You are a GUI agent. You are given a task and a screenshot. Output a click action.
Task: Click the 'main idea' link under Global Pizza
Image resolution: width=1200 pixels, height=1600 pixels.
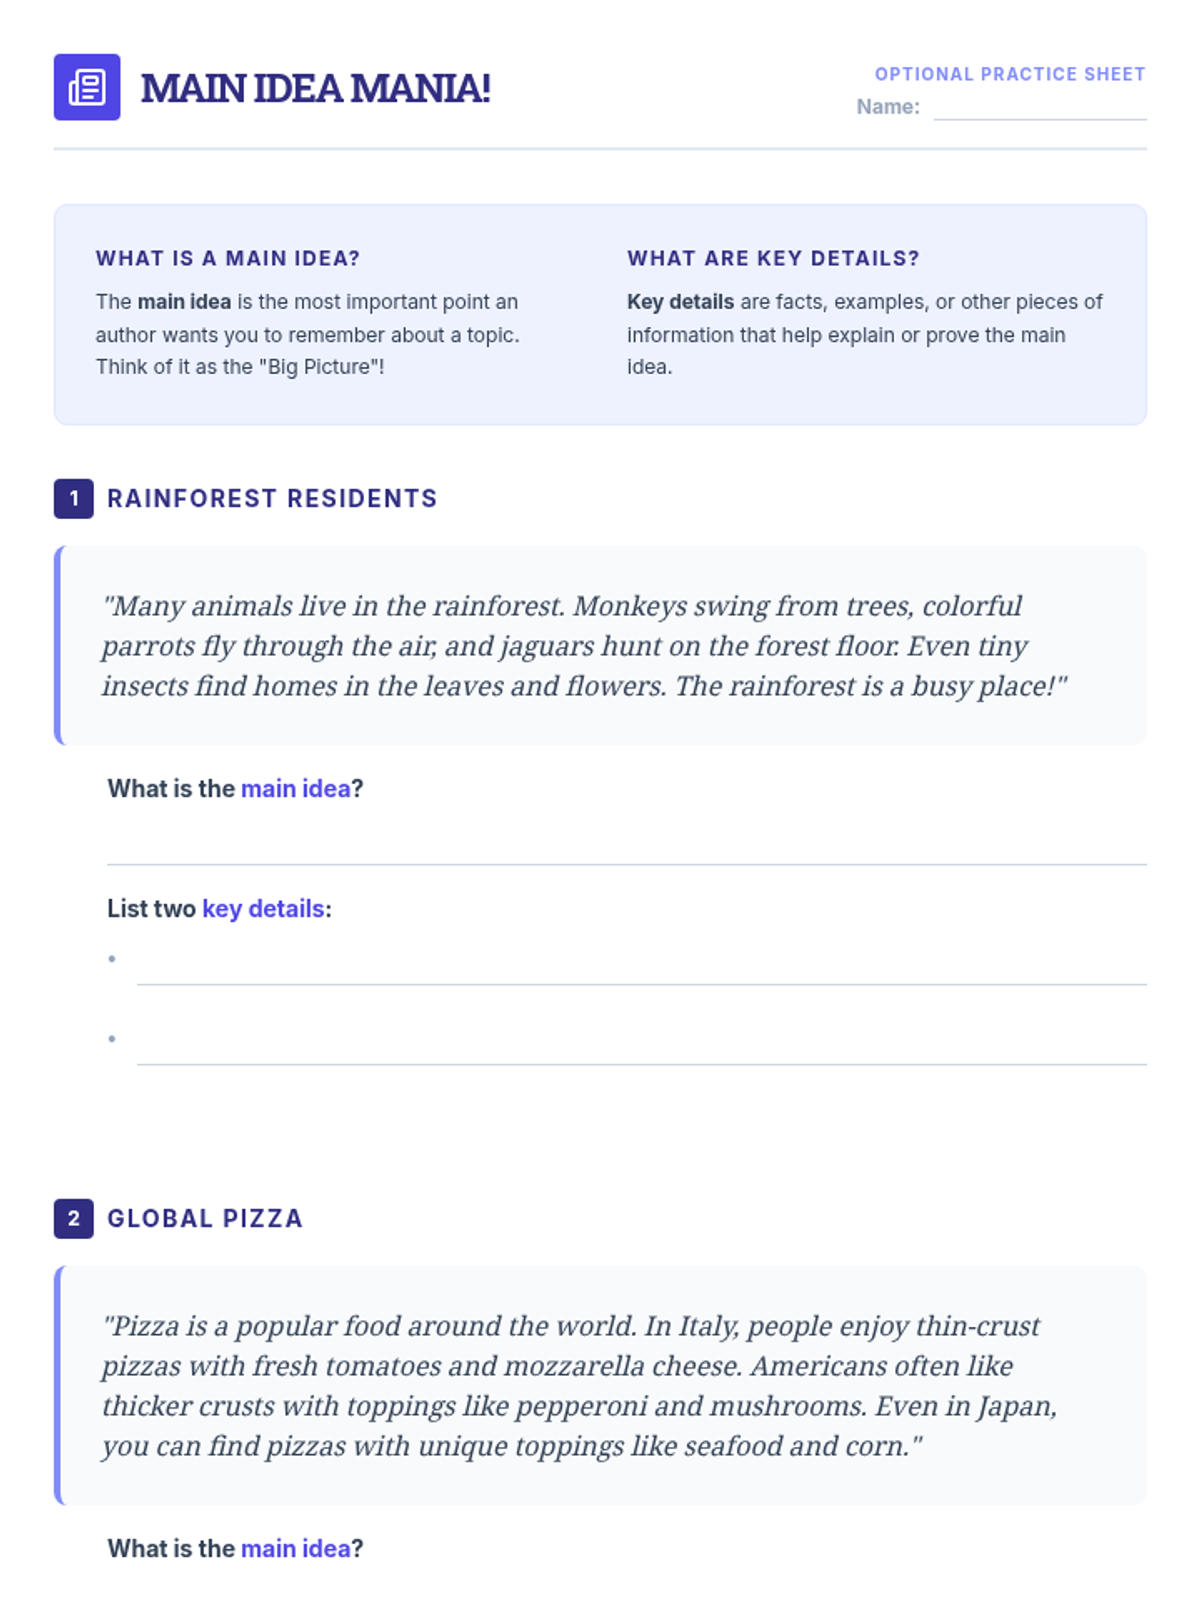[x=296, y=1549]
